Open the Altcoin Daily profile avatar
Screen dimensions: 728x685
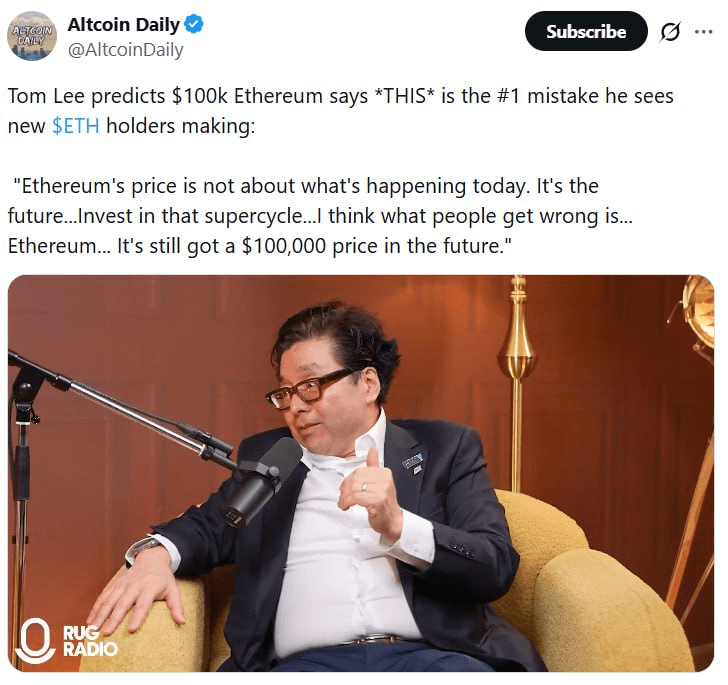[x=32, y=36]
